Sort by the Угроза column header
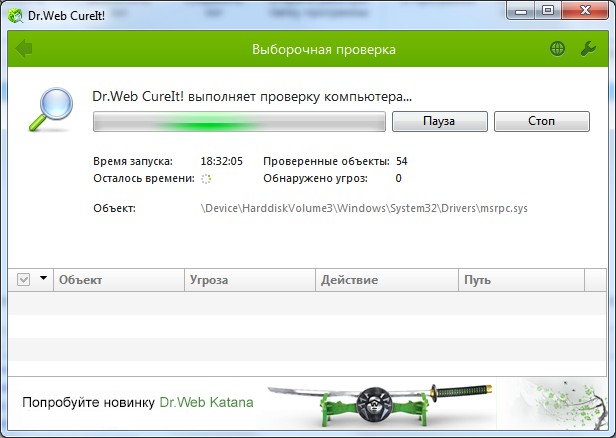 [x=250, y=280]
